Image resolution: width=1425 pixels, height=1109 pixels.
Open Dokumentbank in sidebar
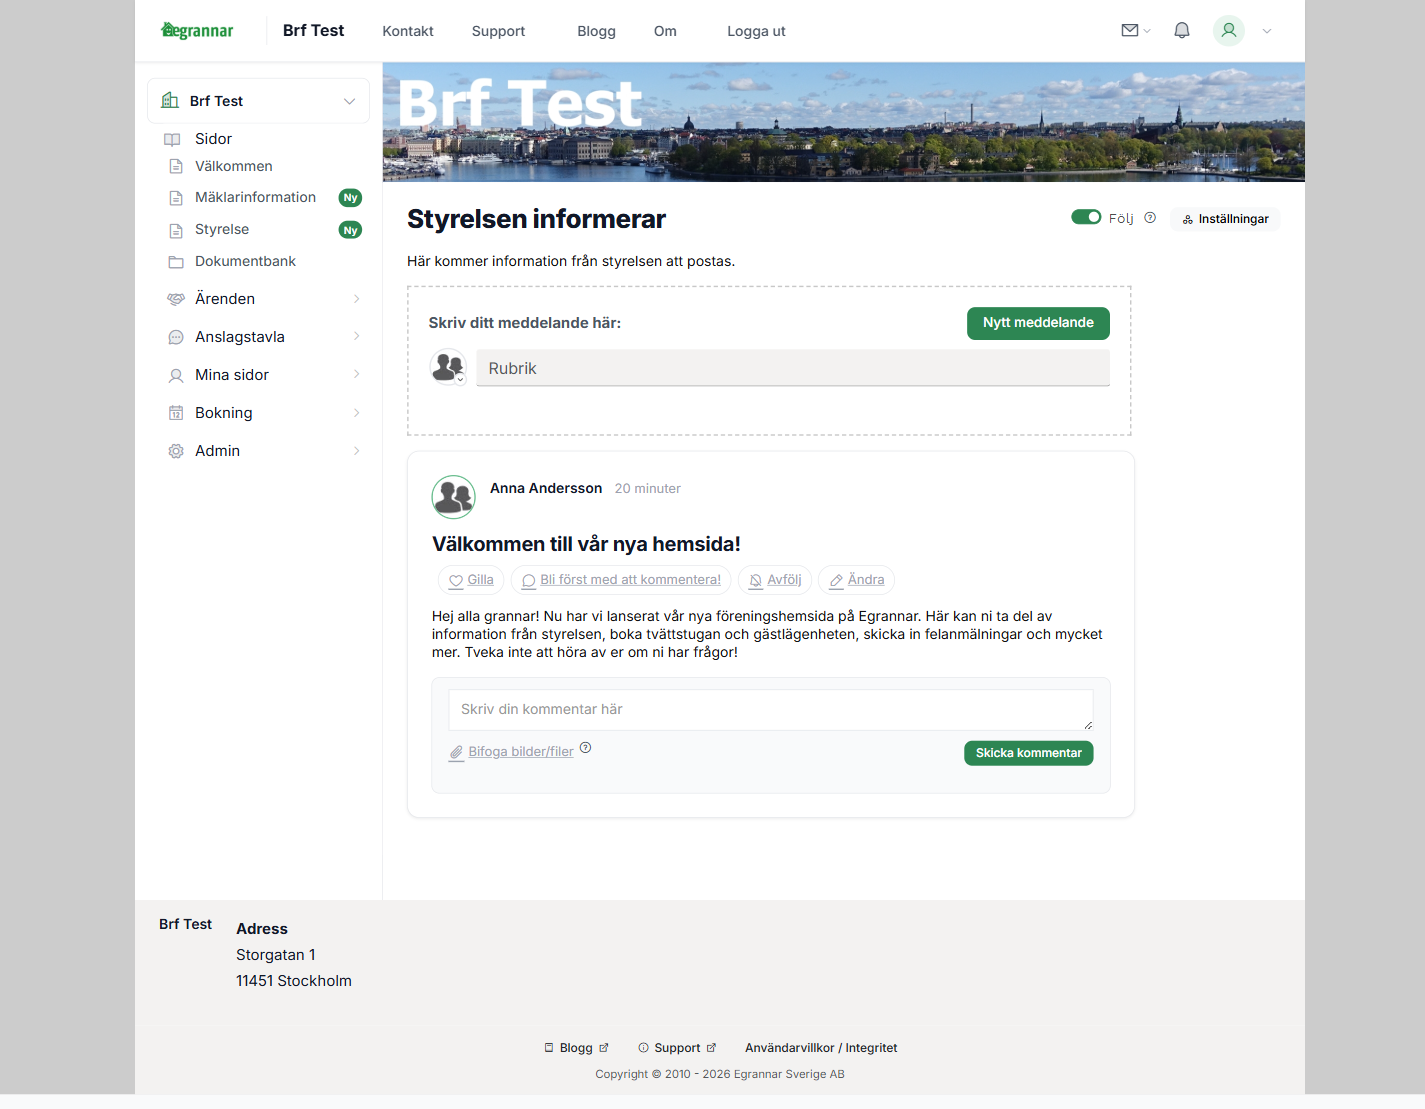tap(245, 262)
